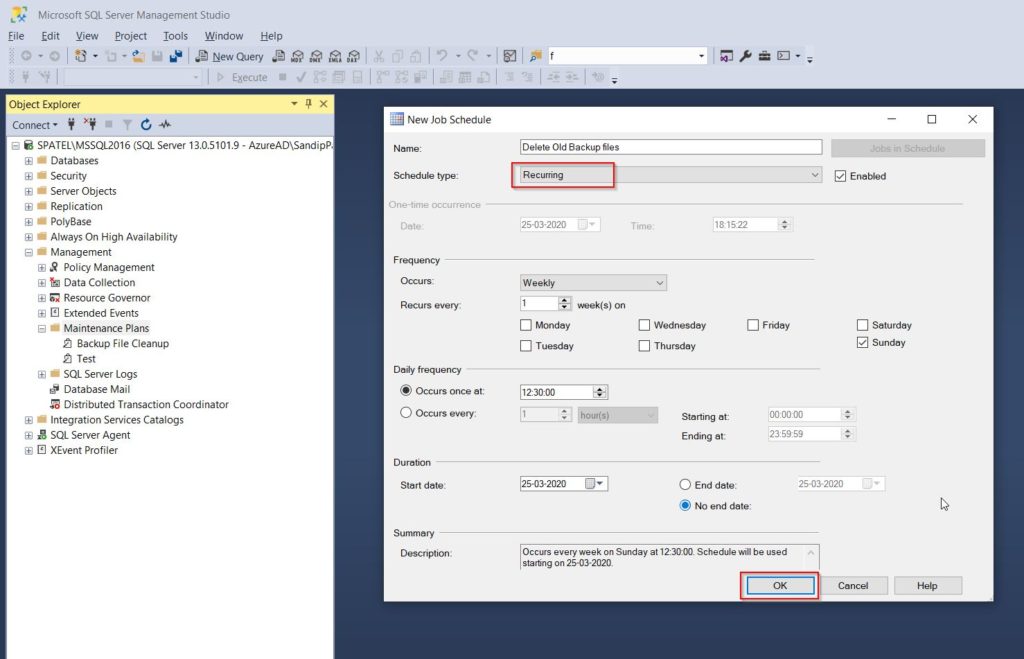Open Properties window via the wrench icon
This screenshot has height=659, width=1024.
tap(745, 56)
